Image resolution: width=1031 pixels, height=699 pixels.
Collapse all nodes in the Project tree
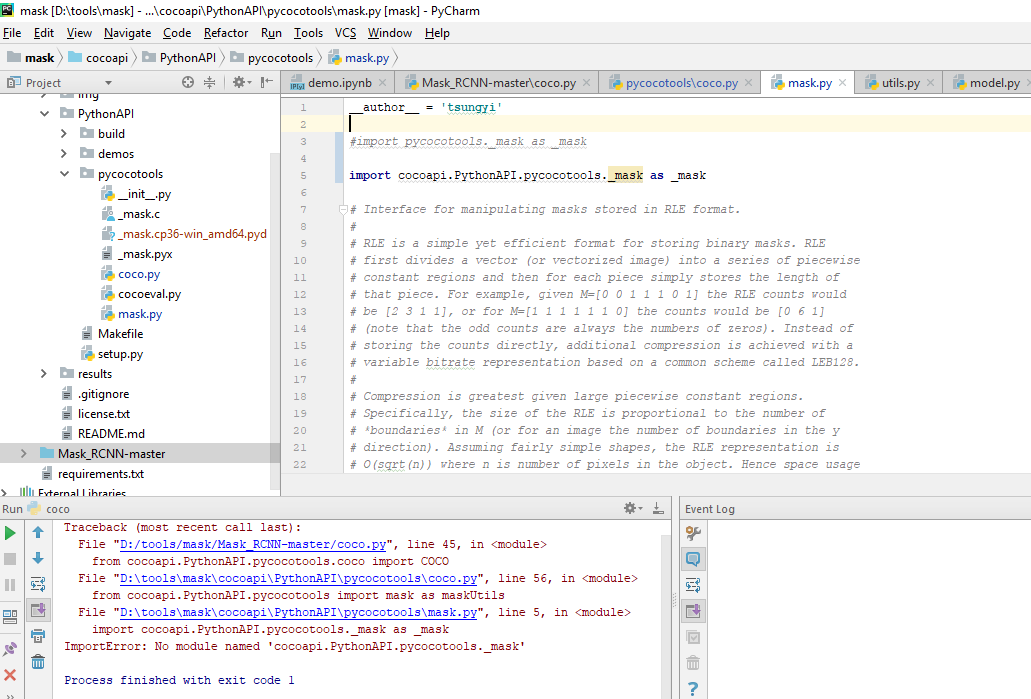click(210, 82)
